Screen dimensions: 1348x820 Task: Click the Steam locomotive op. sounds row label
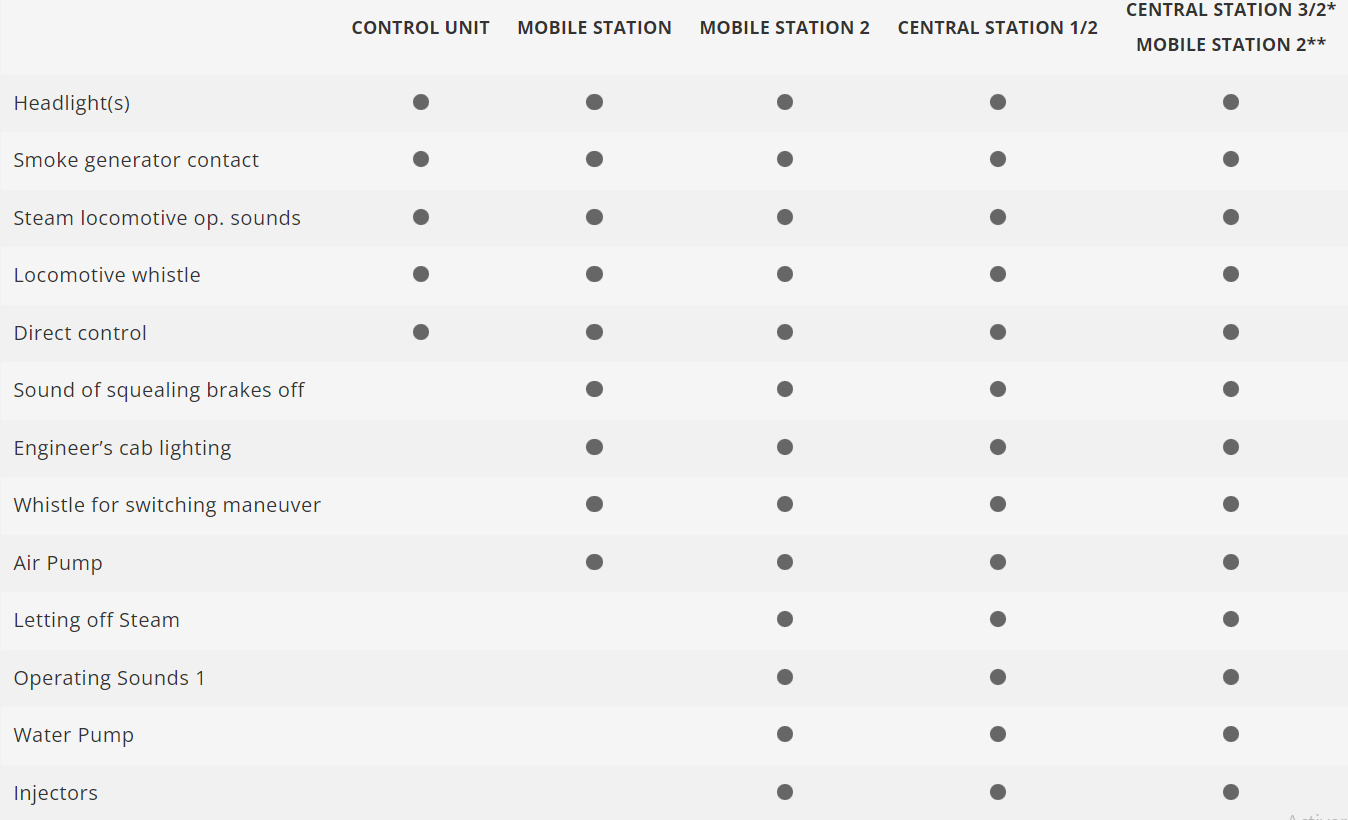pyautogui.click(x=157, y=218)
